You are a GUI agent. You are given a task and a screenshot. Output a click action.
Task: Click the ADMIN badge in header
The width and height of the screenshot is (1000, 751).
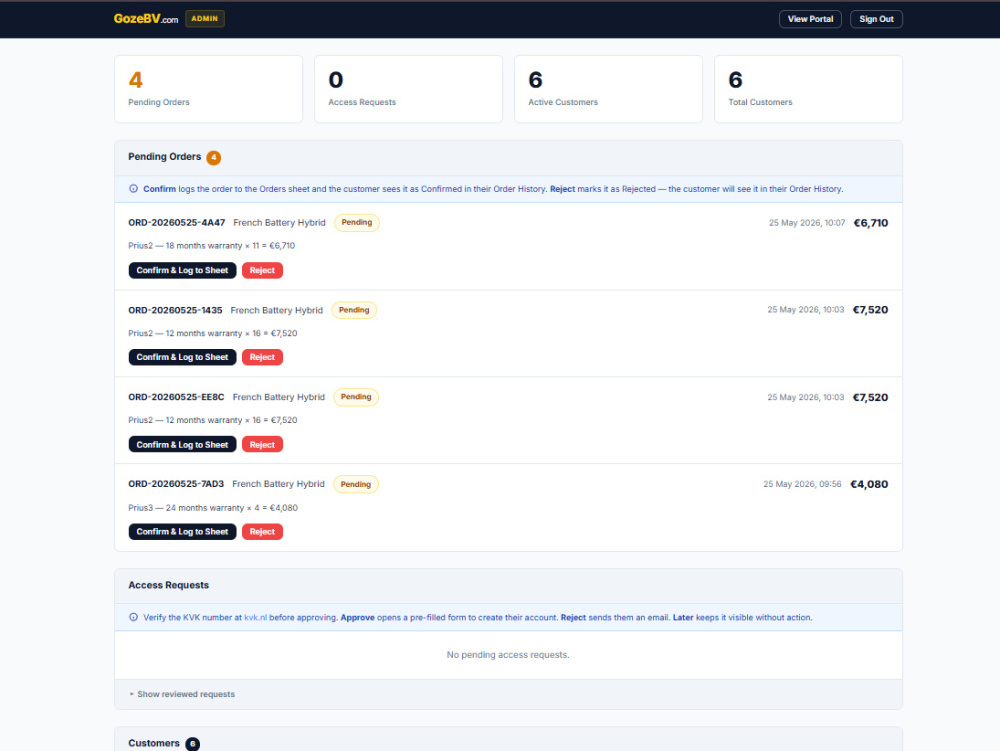[x=205, y=18]
